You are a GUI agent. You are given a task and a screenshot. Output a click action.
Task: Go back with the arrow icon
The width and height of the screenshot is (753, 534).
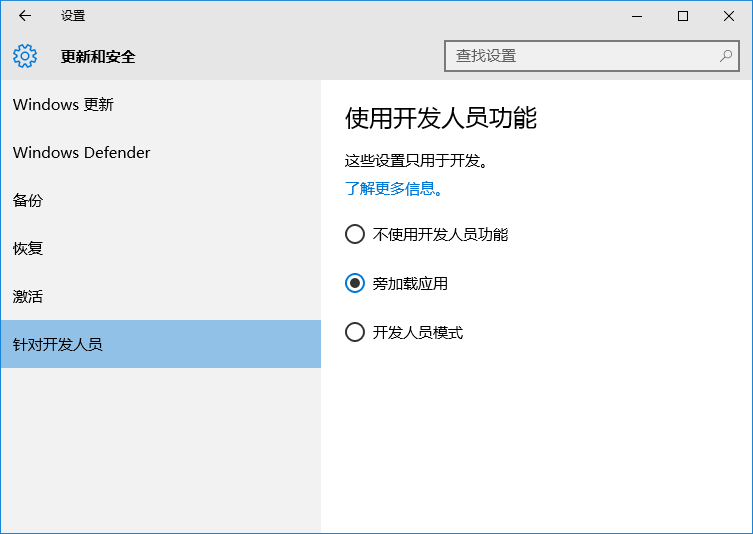coord(25,16)
